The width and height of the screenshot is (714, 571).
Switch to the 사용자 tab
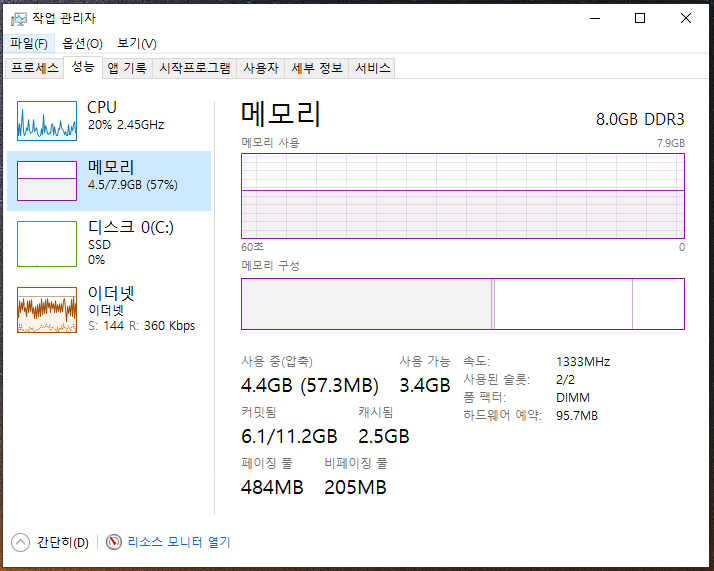click(x=261, y=68)
